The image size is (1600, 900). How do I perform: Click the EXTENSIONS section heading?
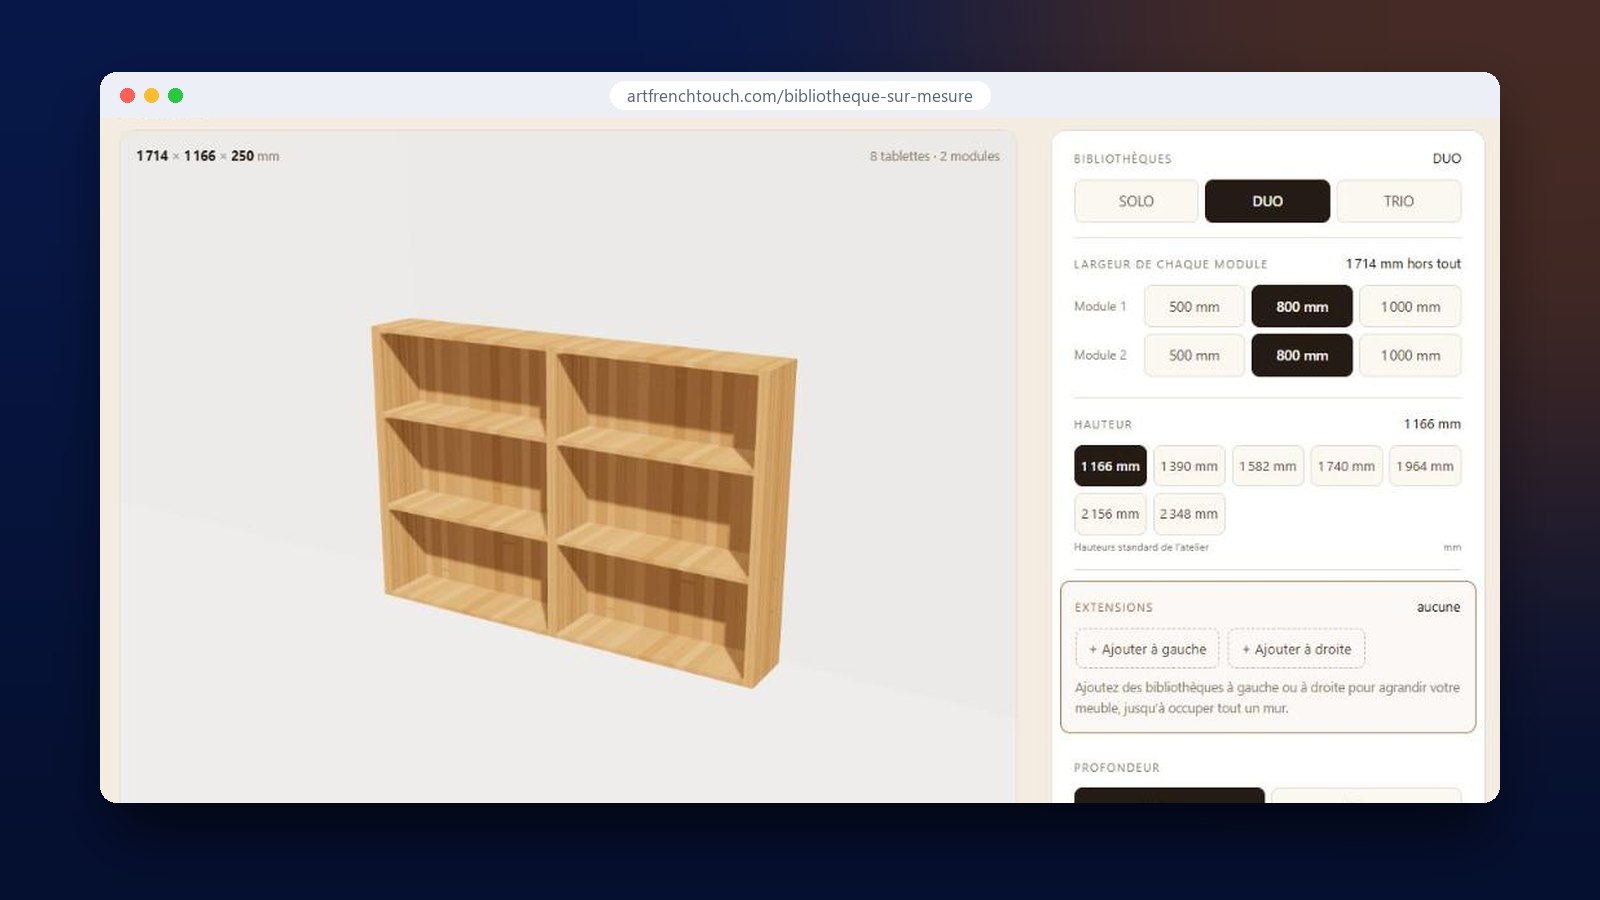[x=1114, y=608]
